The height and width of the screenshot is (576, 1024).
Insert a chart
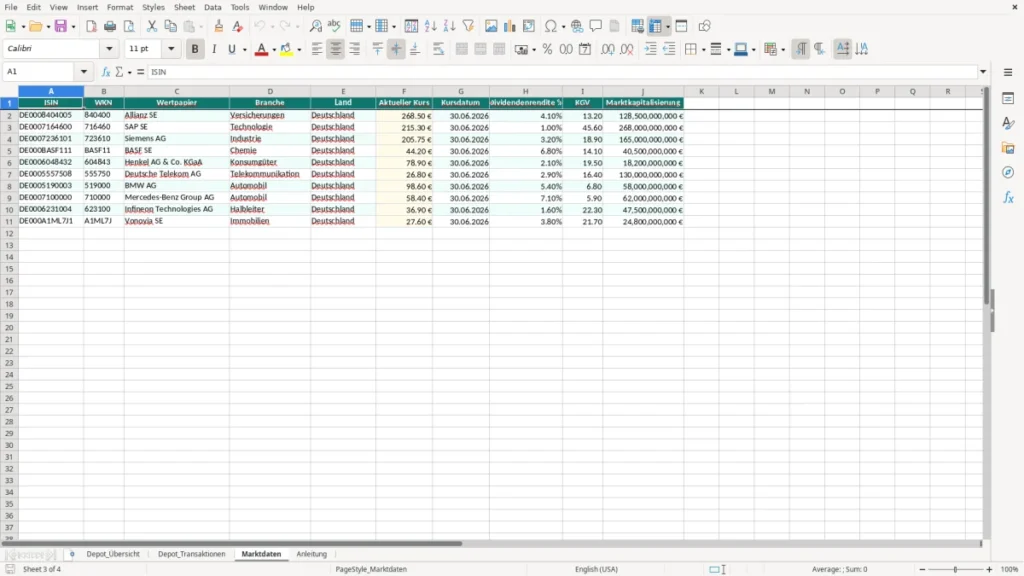point(510,26)
